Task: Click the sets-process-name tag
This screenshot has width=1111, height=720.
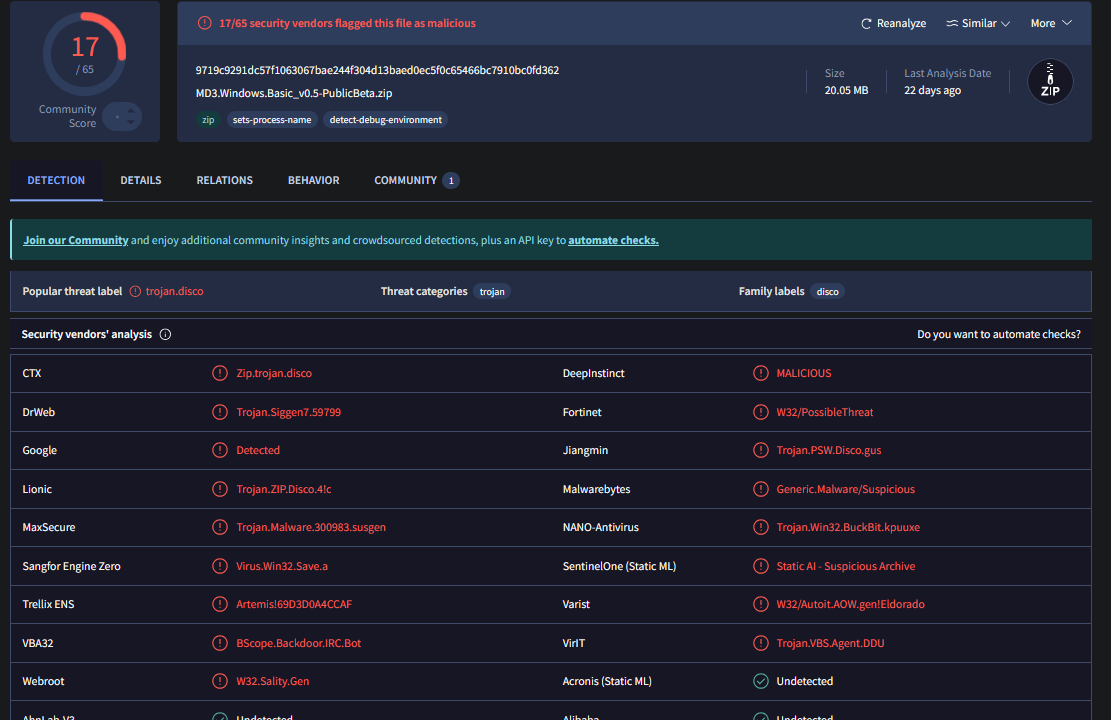Action: [x=272, y=120]
